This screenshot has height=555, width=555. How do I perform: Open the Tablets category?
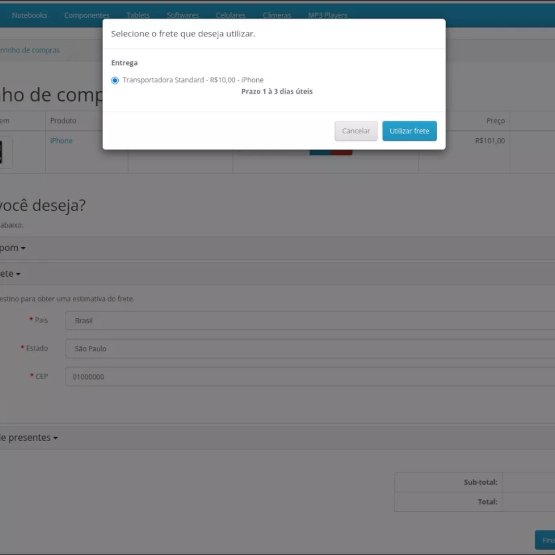coord(138,15)
